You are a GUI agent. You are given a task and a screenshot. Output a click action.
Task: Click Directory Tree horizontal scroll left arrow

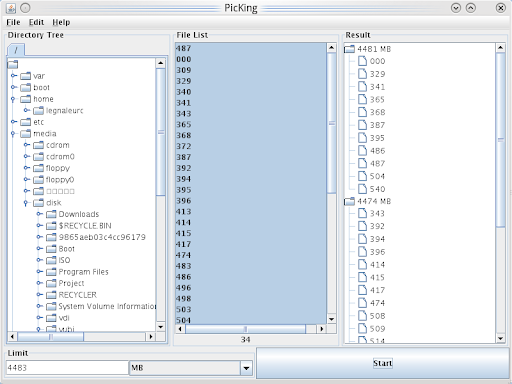click(12, 337)
